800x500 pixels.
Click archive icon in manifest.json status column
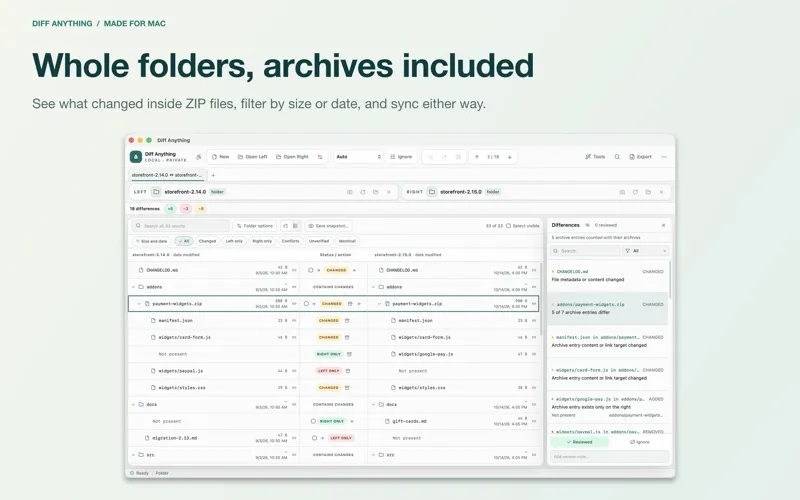click(347, 320)
